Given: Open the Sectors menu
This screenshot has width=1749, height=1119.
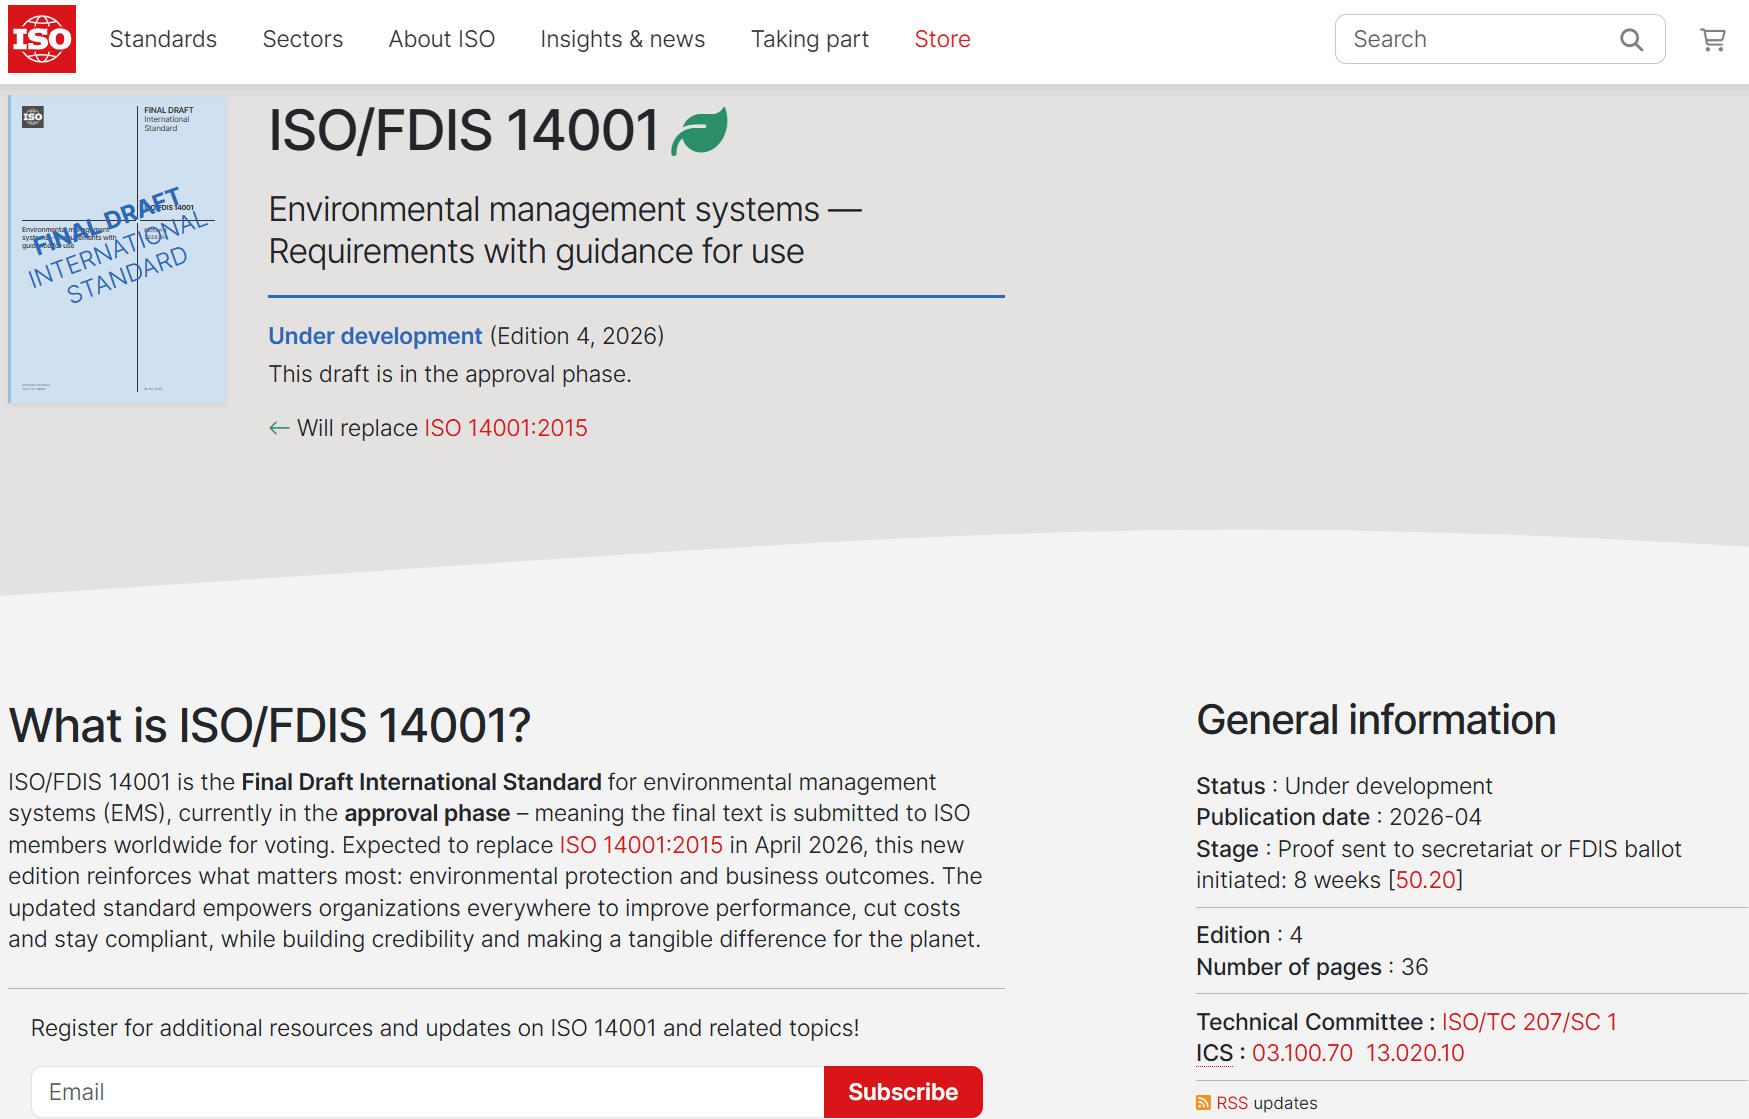Looking at the screenshot, I should [x=302, y=39].
